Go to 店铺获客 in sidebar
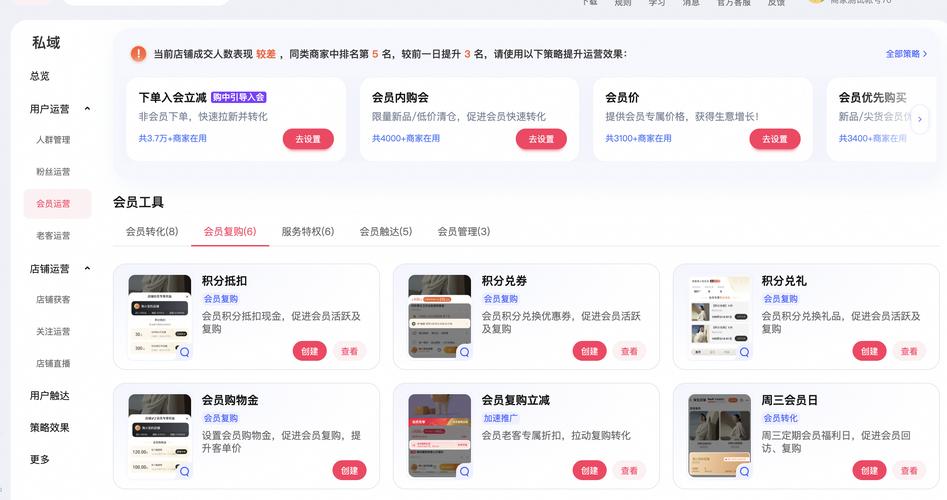This screenshot has width=947, height=500. point(53,300)
